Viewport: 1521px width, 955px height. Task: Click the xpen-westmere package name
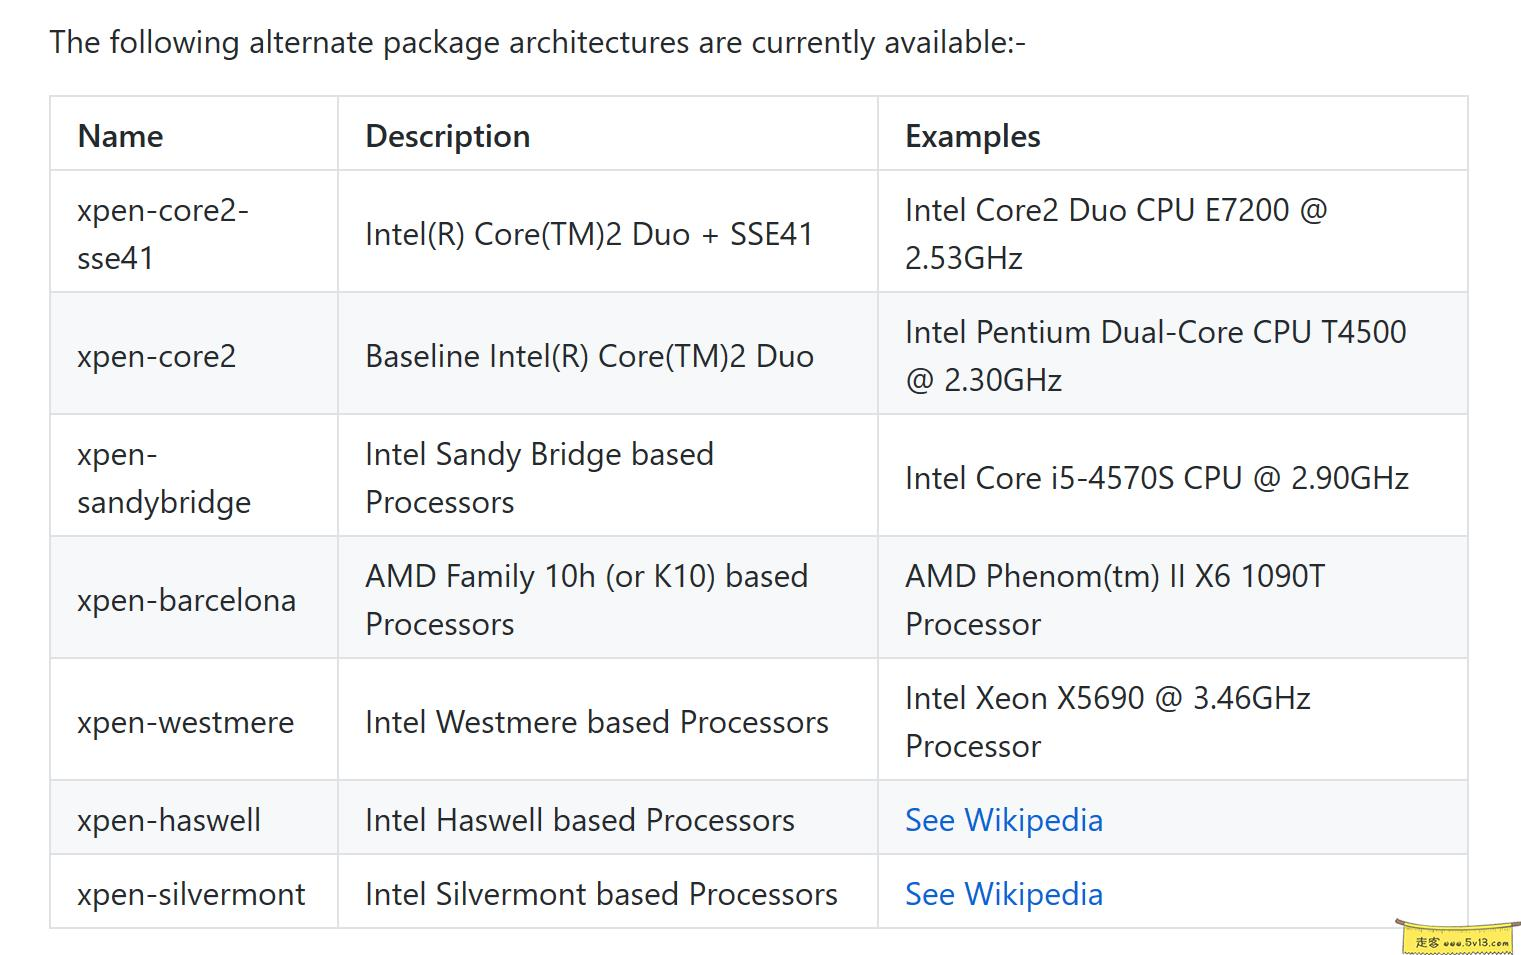(x=185, y=722)
